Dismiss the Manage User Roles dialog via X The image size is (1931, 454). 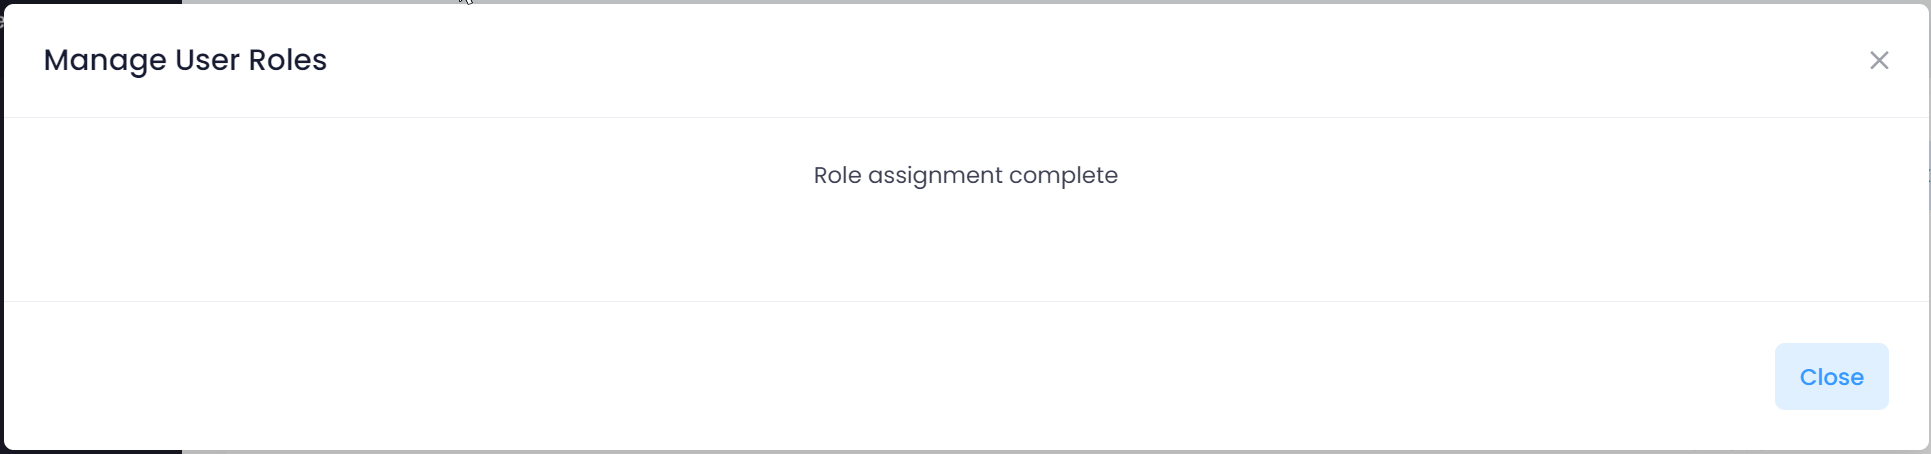coord(1879,61)
